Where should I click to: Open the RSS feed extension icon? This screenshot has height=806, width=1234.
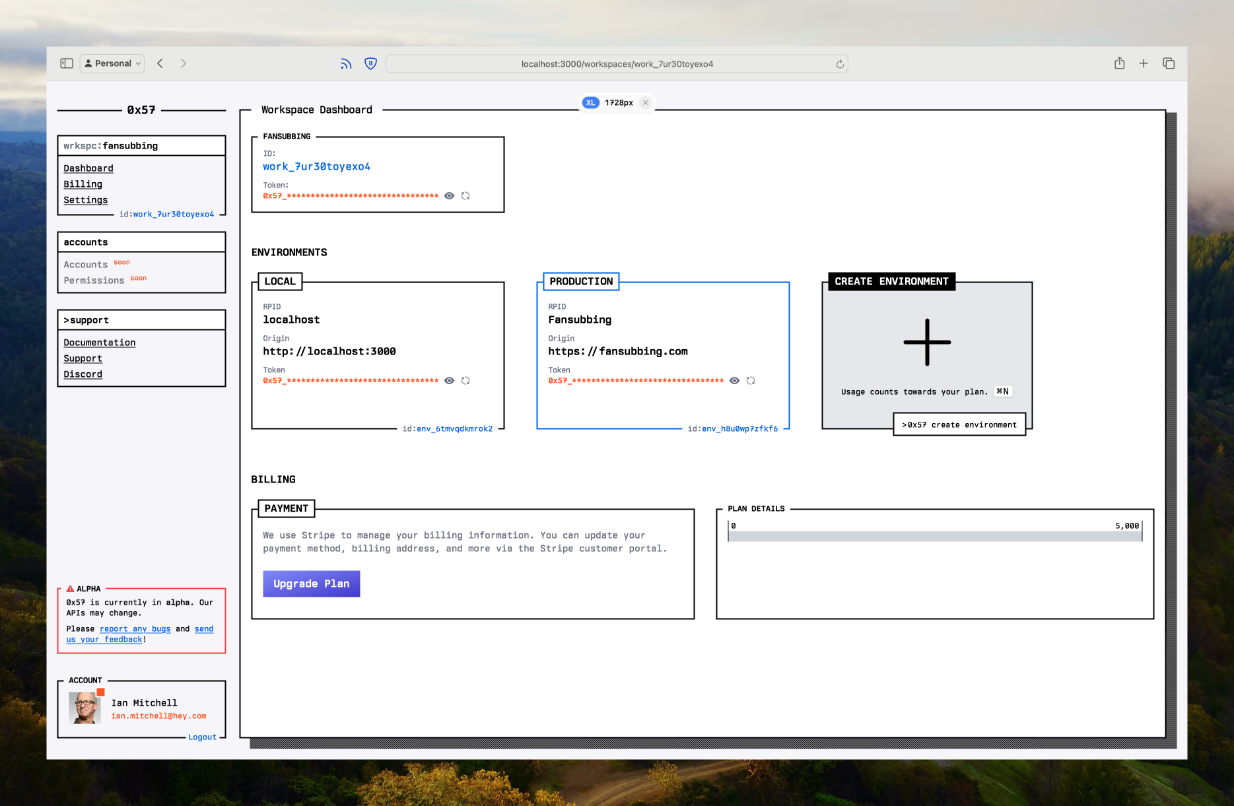tap(346, 63)
